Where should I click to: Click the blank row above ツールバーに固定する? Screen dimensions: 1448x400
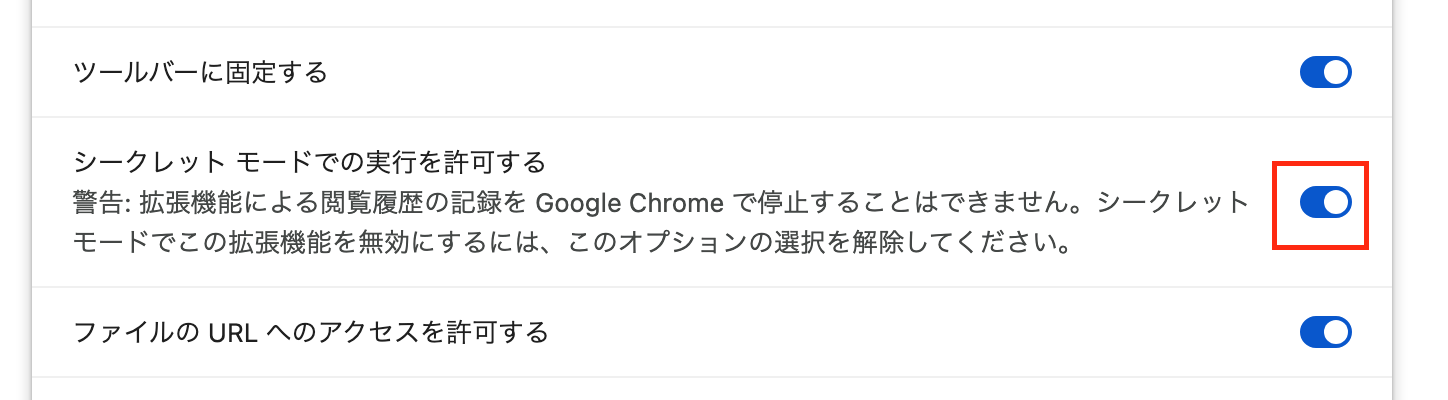pos(700,12)
